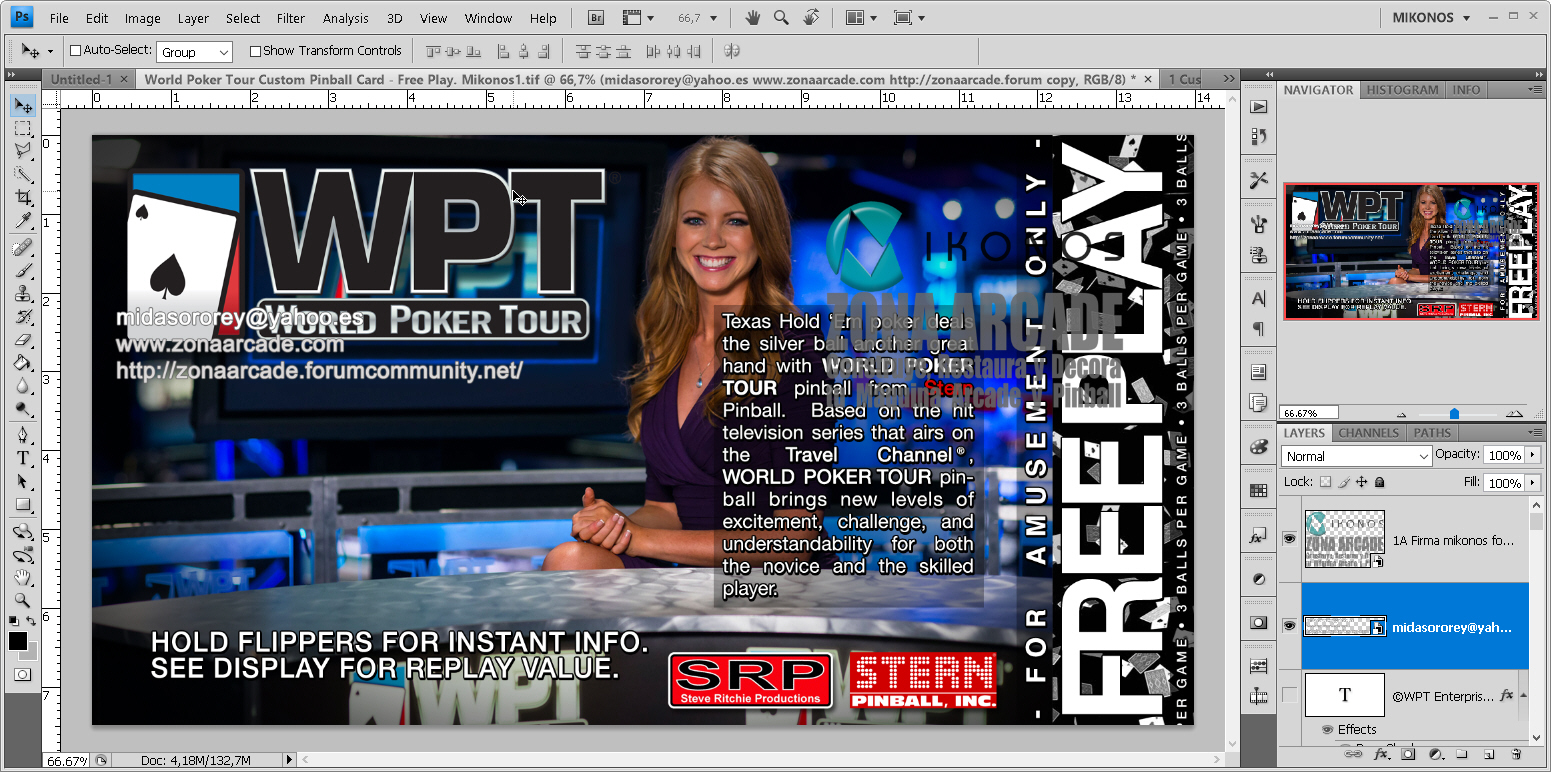This screenshot has height=772, width=1551.
Task: Toggle Effects visibility for the ©WPT layer
Action: [x=1327, y=729]
